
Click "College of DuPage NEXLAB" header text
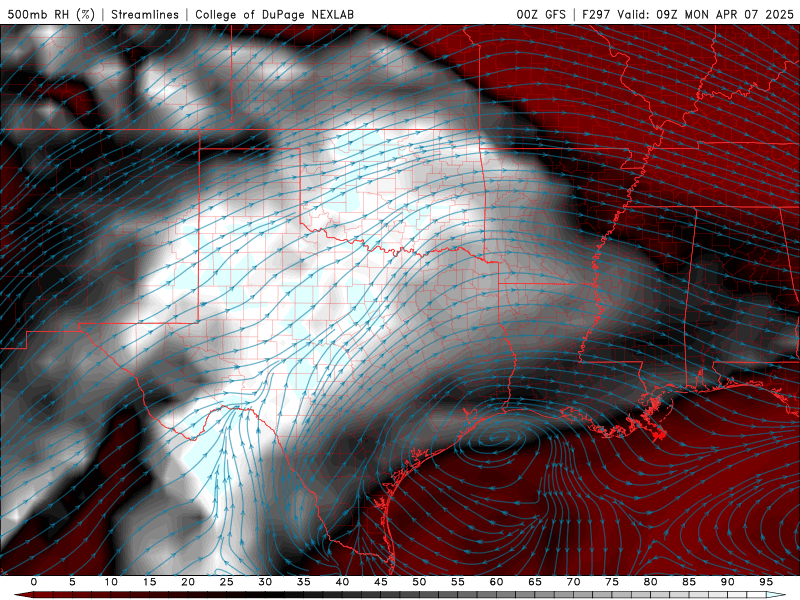coord(274,14)
